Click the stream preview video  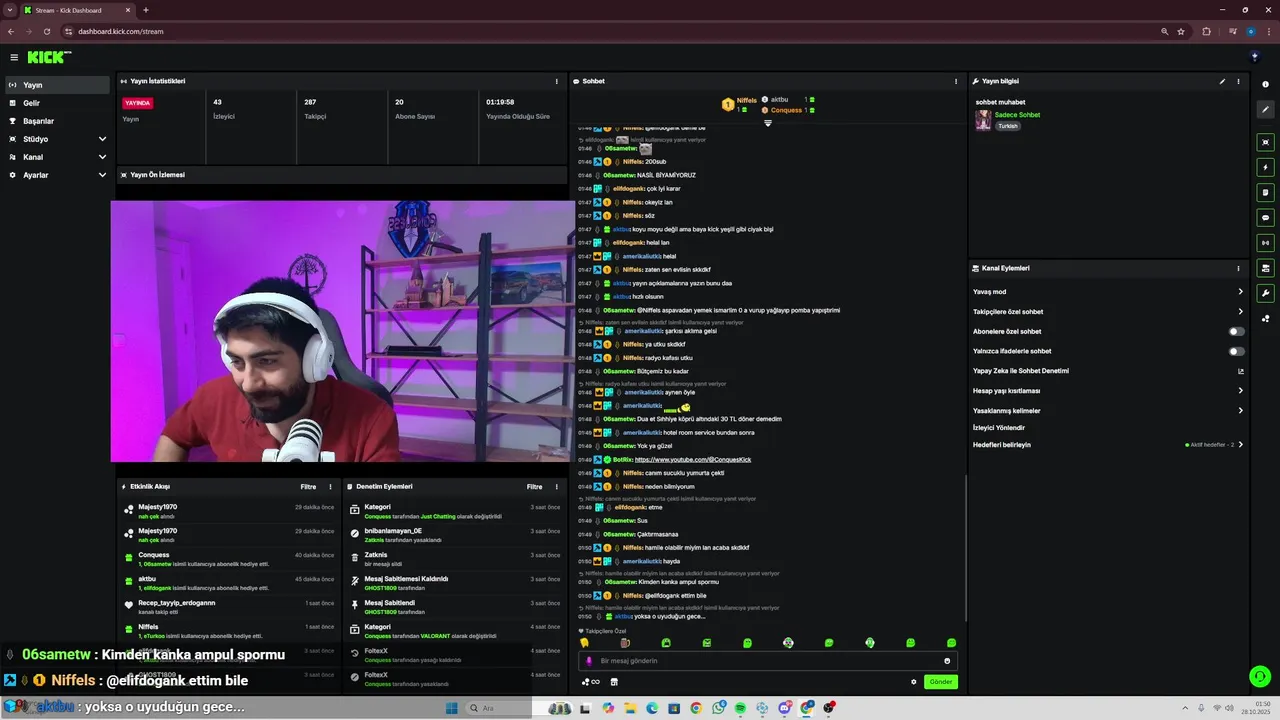coord(342,331)
